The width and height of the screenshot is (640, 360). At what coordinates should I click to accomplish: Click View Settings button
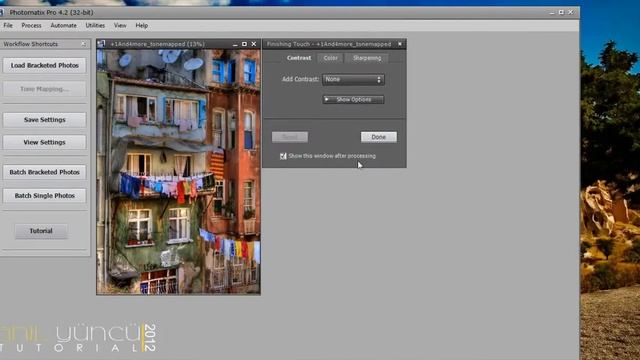(x=44, y=142)
